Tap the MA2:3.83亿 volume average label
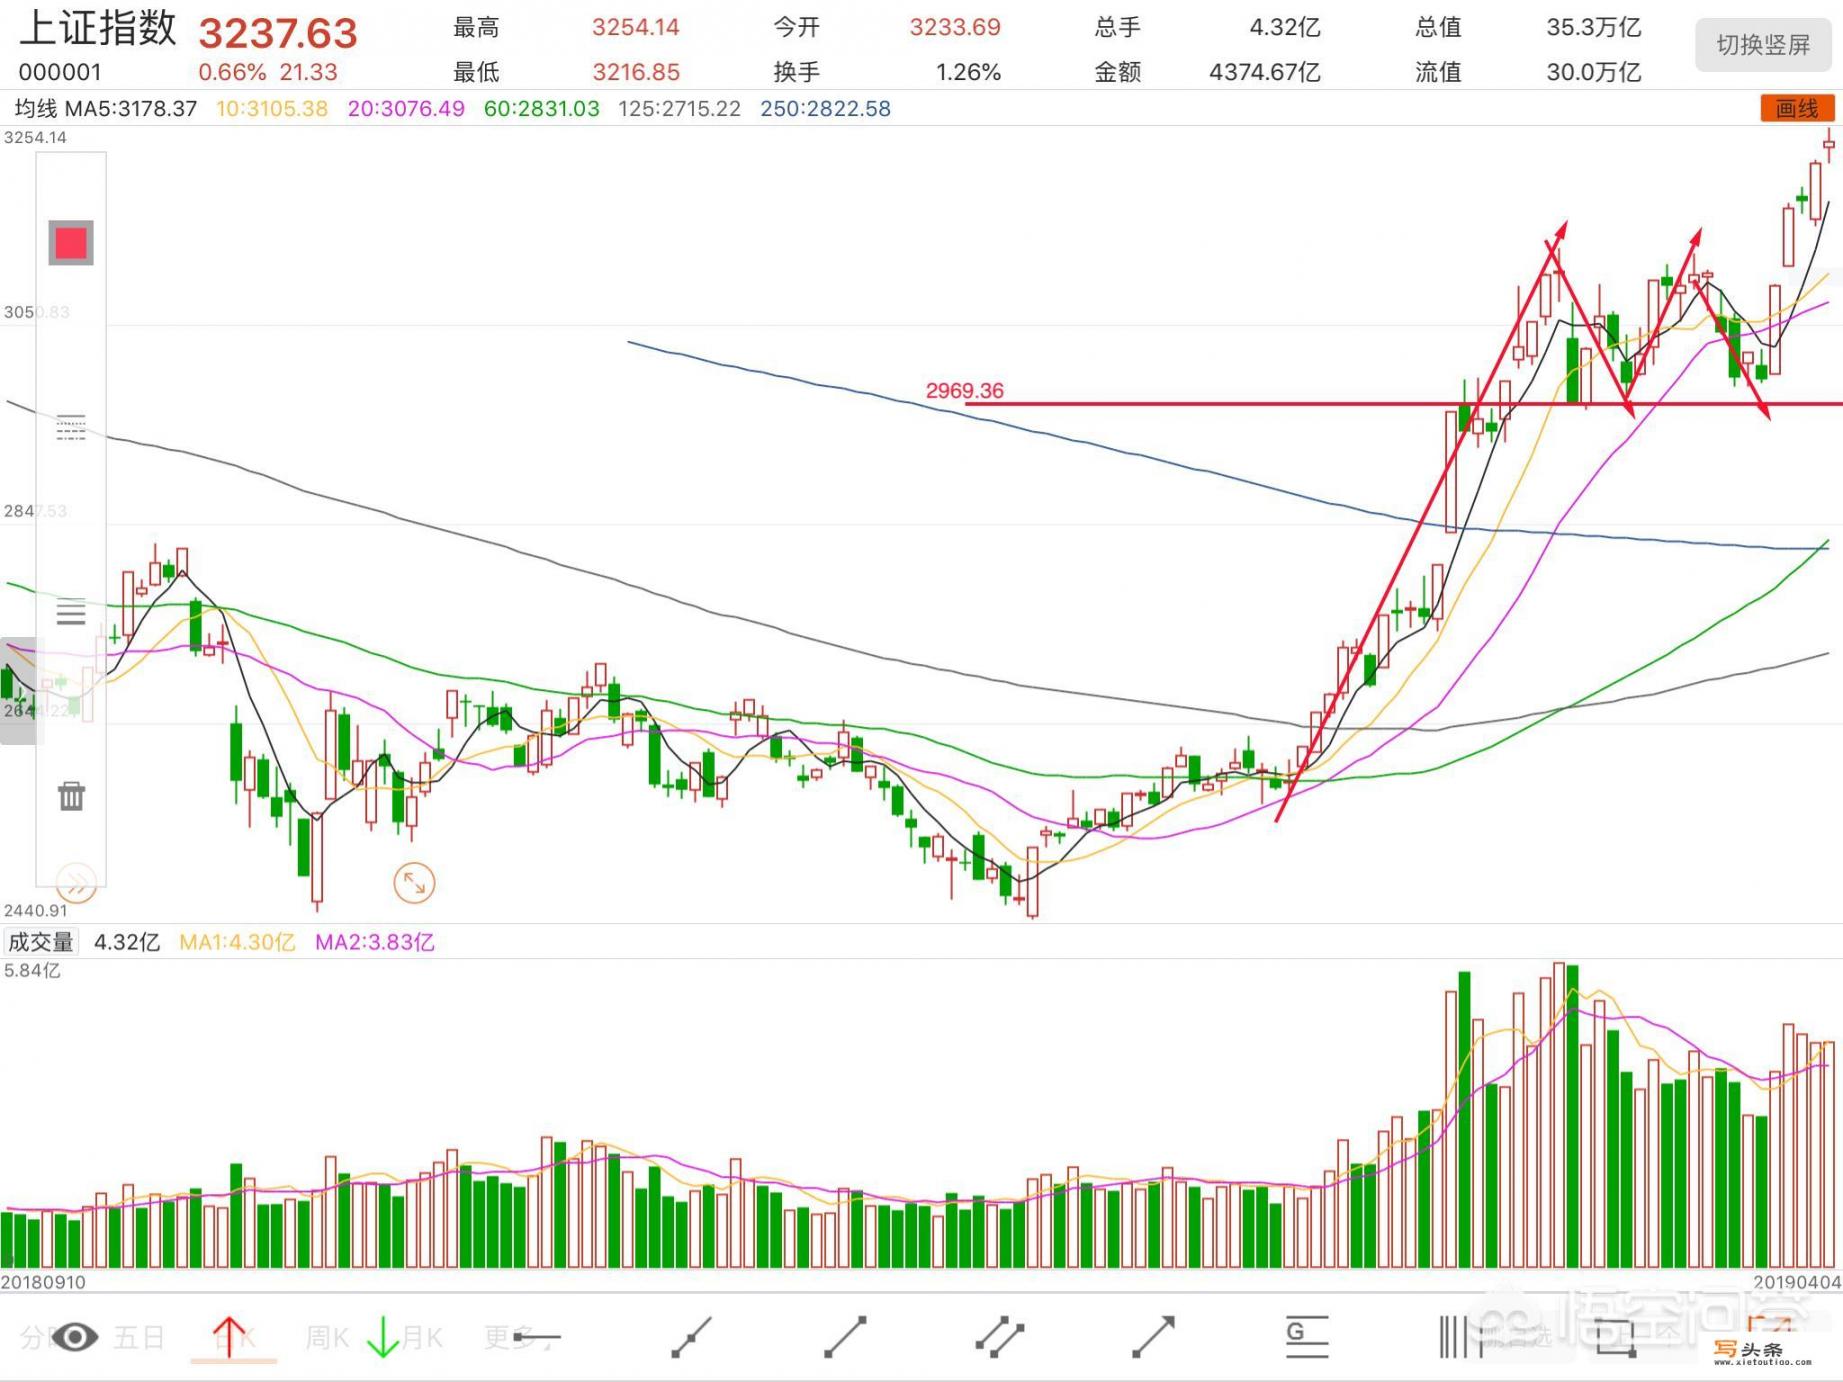 click(x=375, y=942)
